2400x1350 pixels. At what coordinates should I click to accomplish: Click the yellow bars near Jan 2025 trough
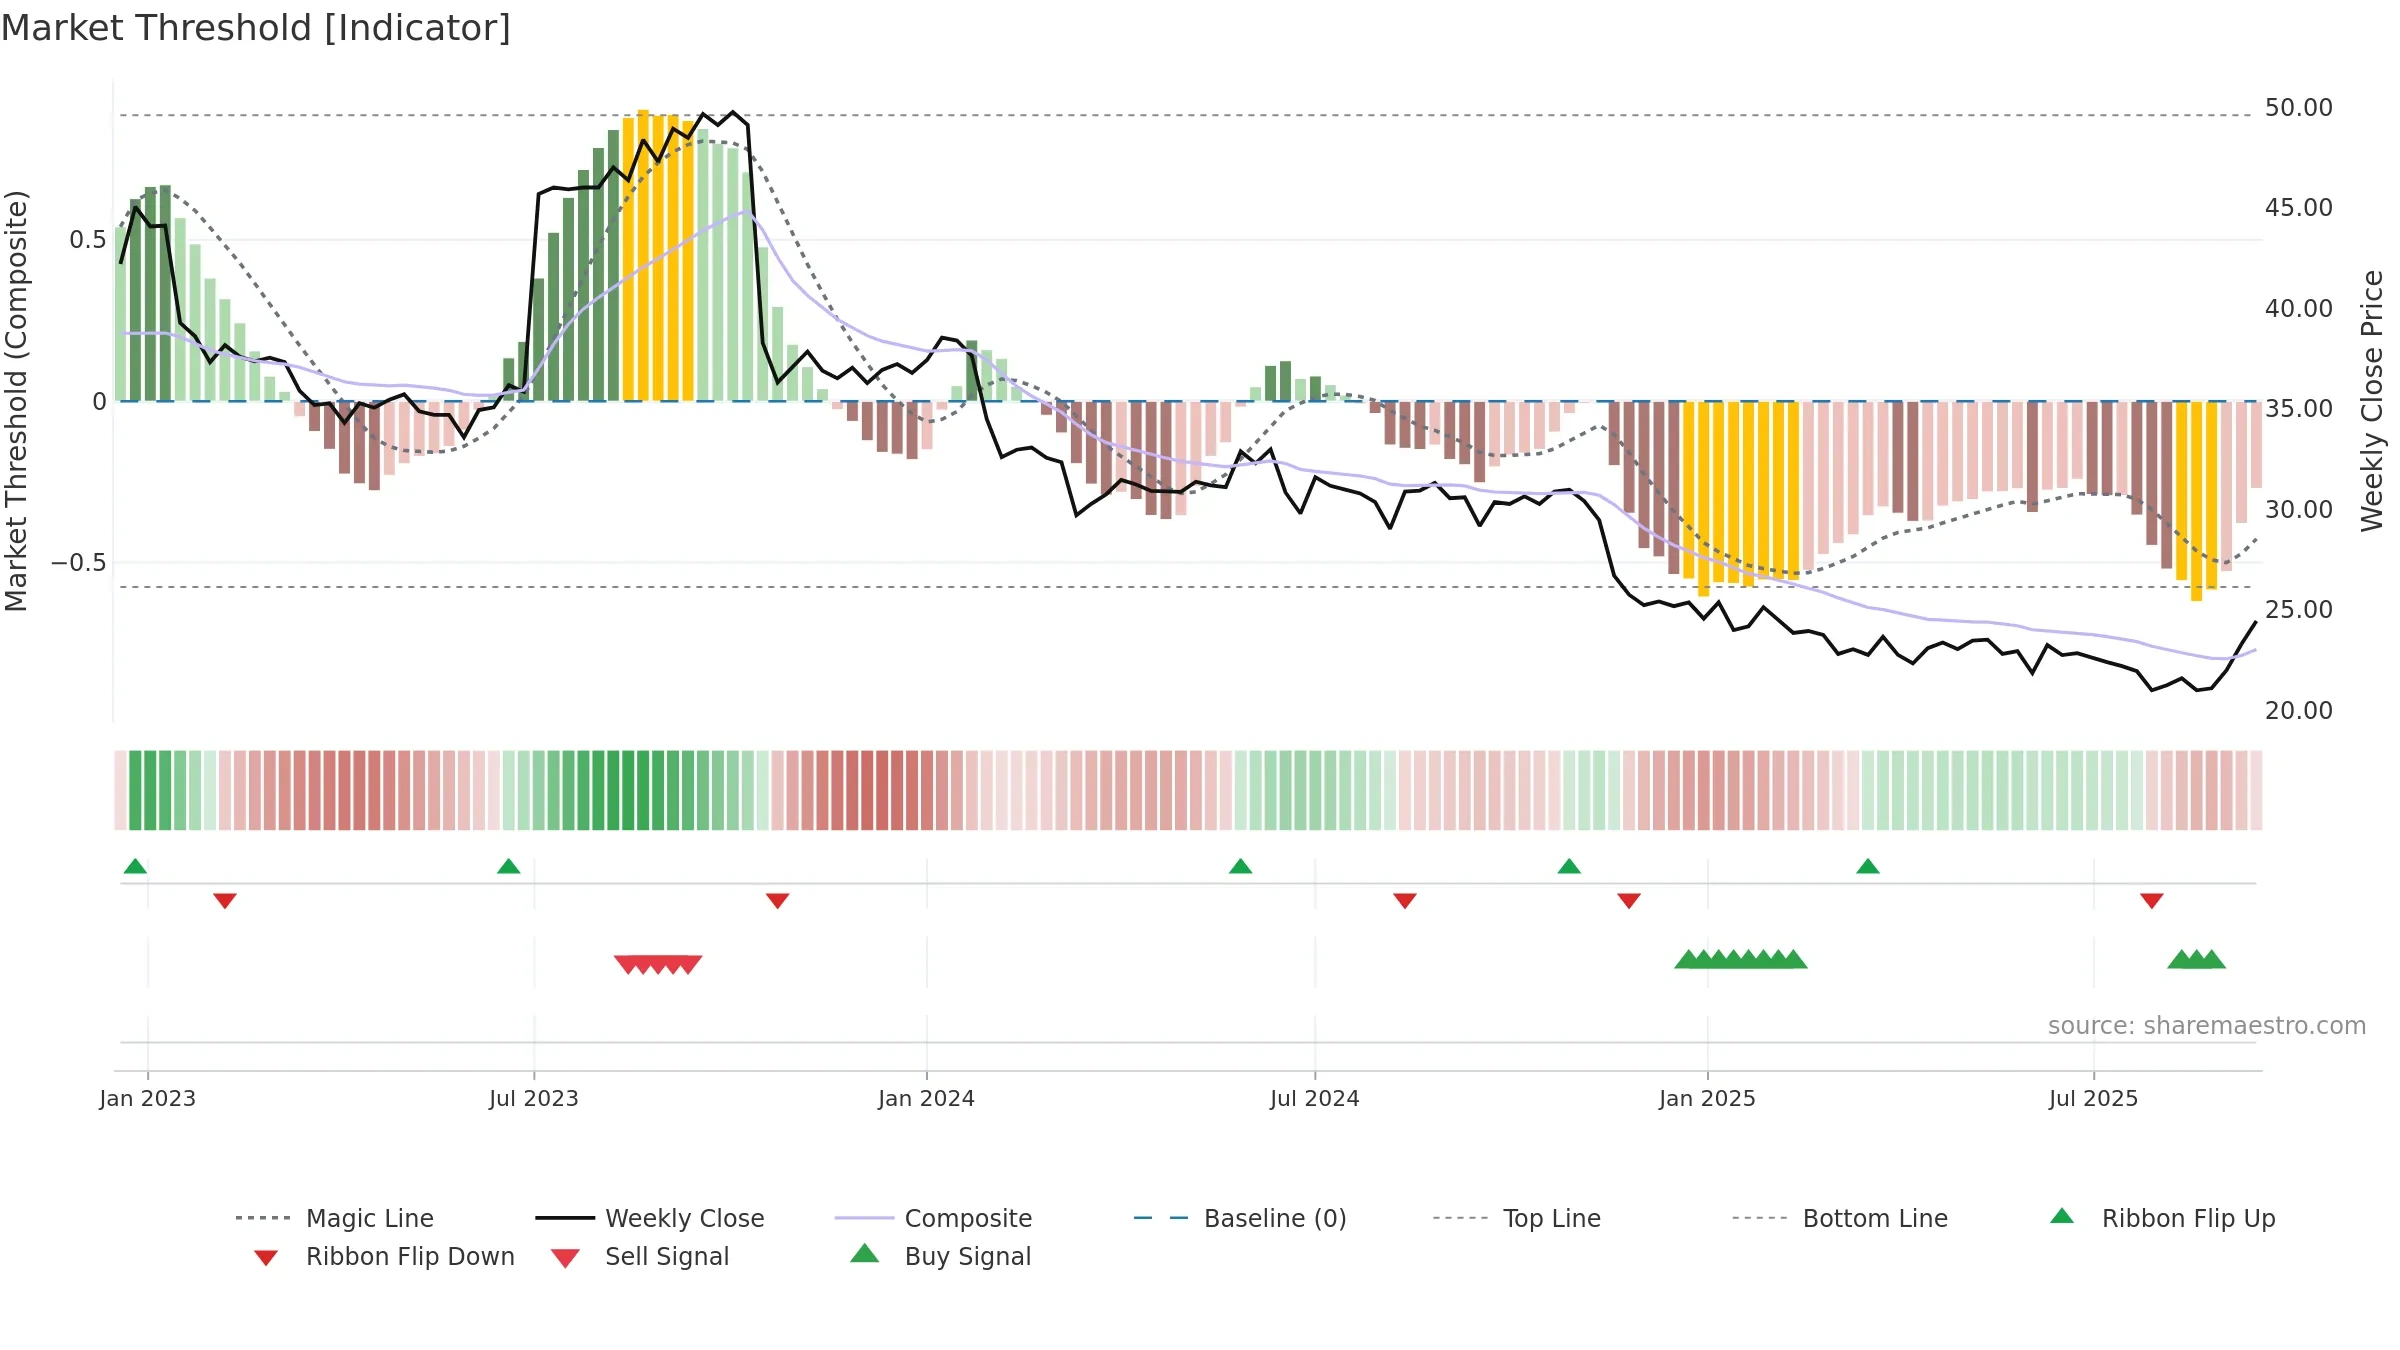click(x=1741, y=498)
